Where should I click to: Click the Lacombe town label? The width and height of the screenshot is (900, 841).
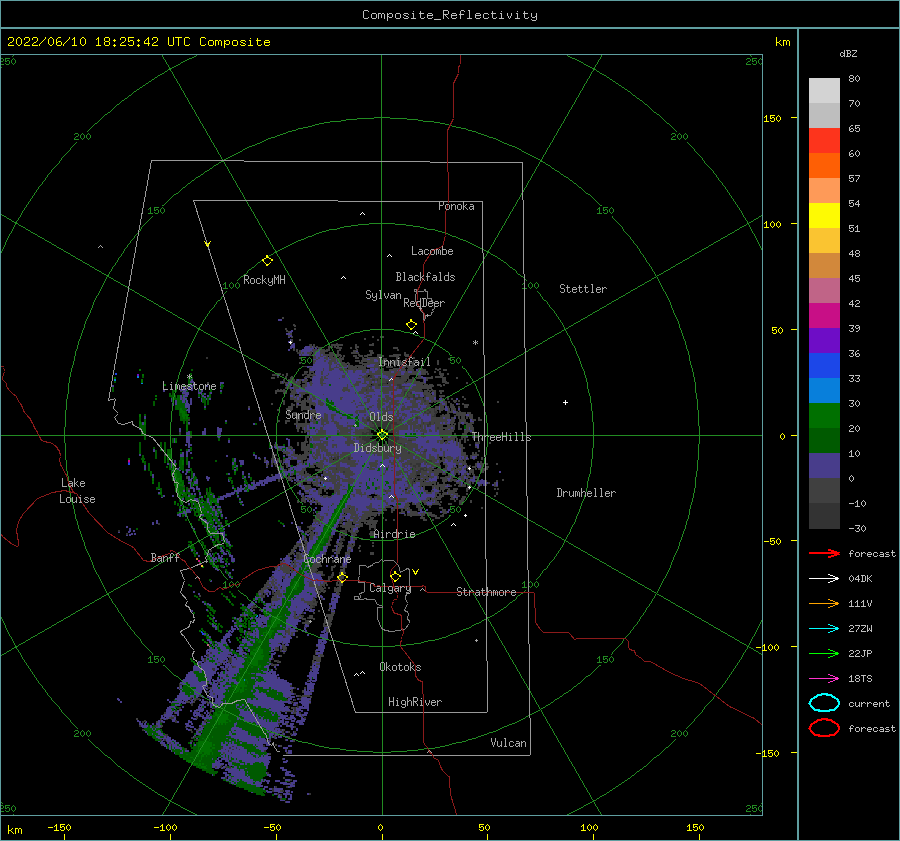(432, 251)
